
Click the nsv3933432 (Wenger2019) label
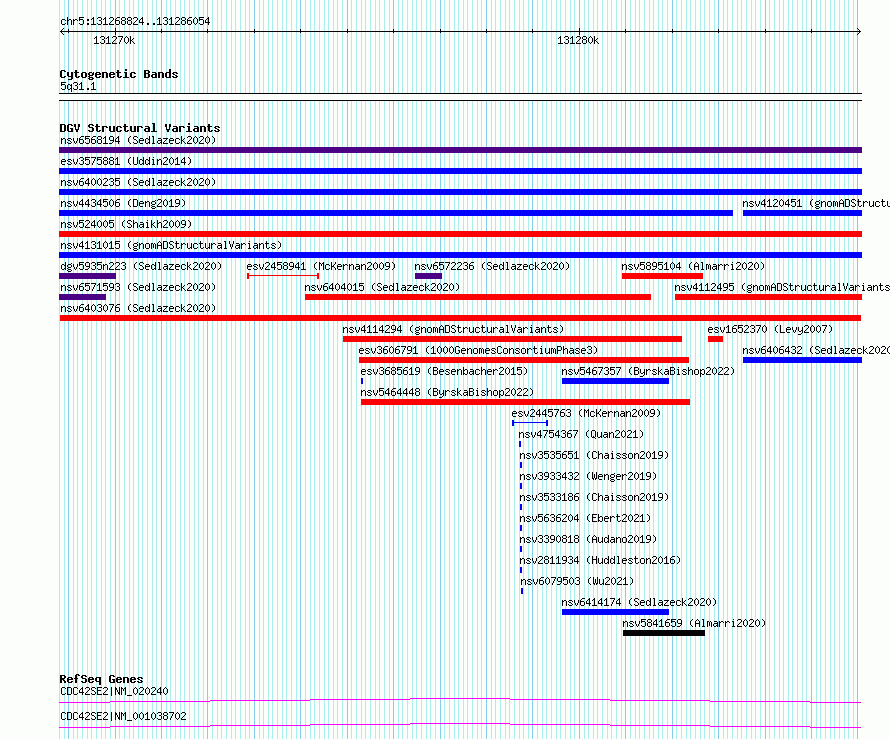[588, 476]
